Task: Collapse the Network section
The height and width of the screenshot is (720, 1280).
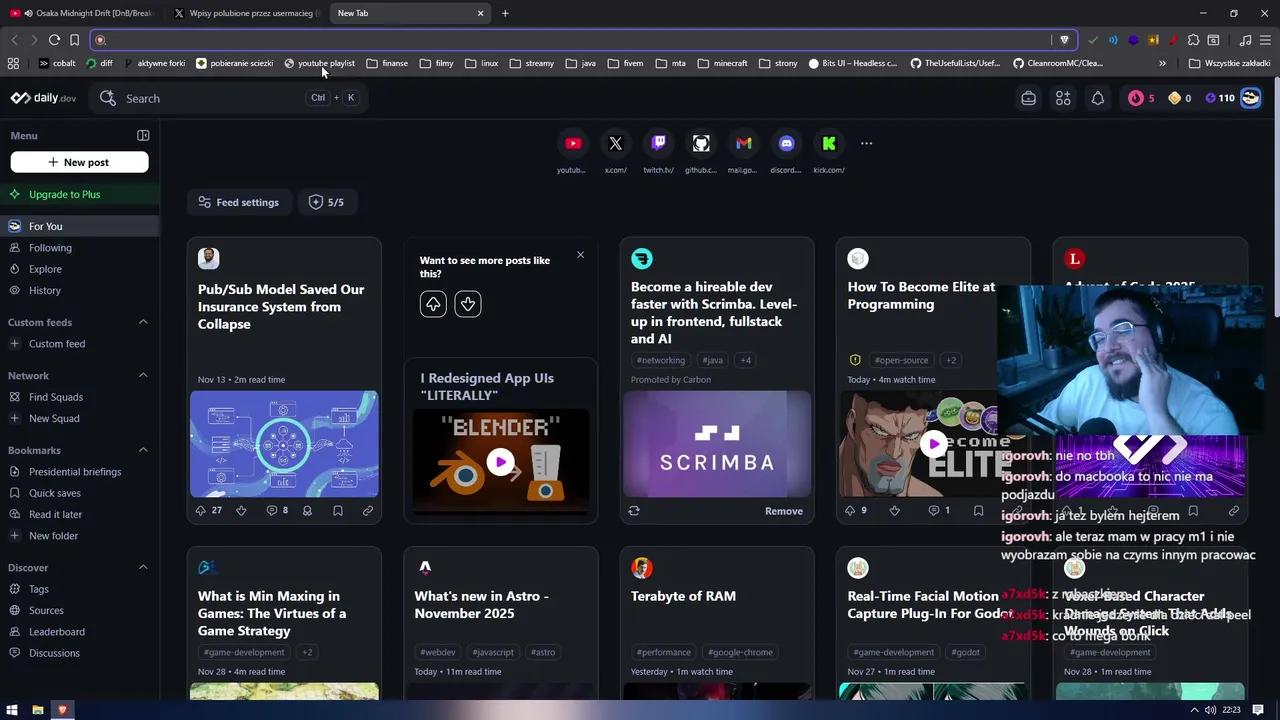Action: point(143,375)
